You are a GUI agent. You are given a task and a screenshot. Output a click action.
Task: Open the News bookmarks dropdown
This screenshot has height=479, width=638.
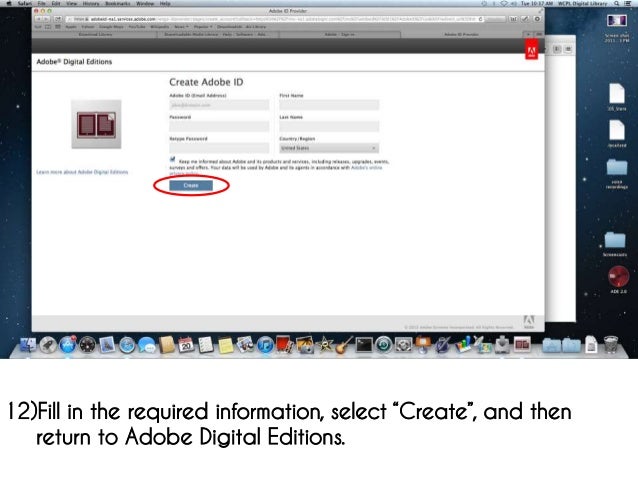[181, 27]
